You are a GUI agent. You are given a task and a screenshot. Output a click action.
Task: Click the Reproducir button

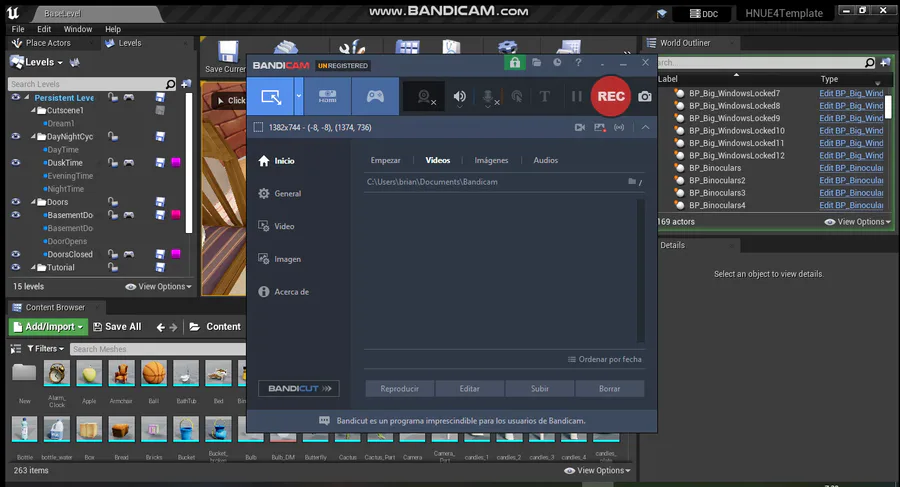click(400, 389)
